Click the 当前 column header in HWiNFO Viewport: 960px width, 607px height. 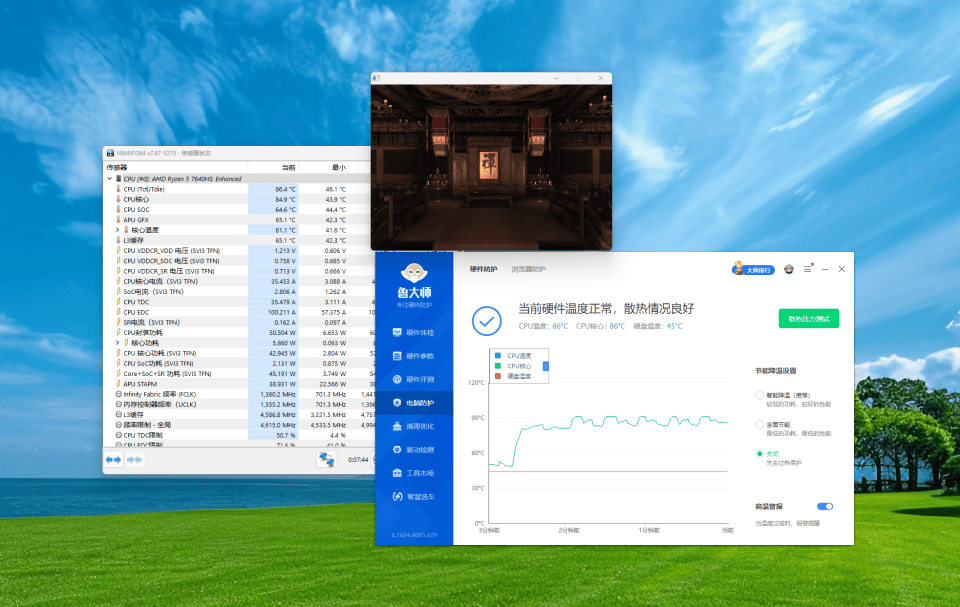tap(273, 167)
